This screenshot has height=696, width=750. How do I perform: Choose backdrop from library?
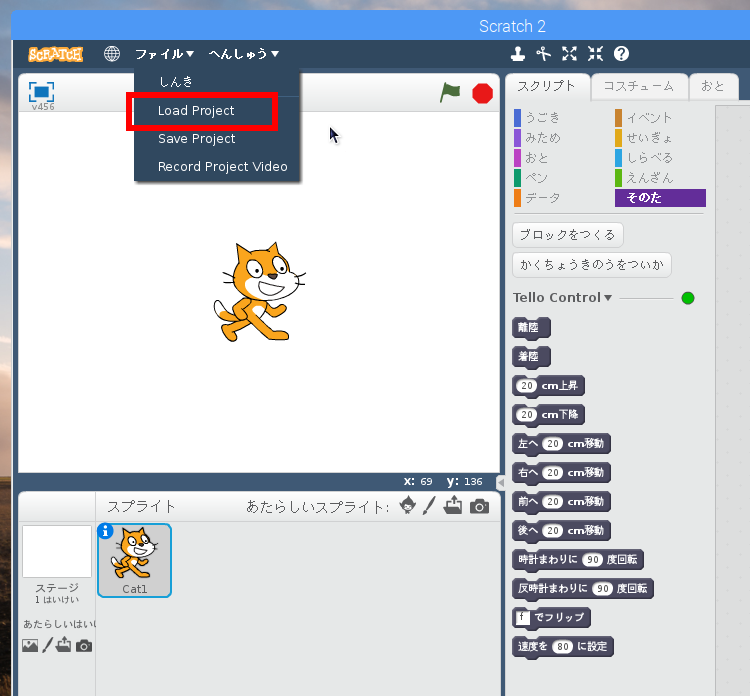[30, 646]
